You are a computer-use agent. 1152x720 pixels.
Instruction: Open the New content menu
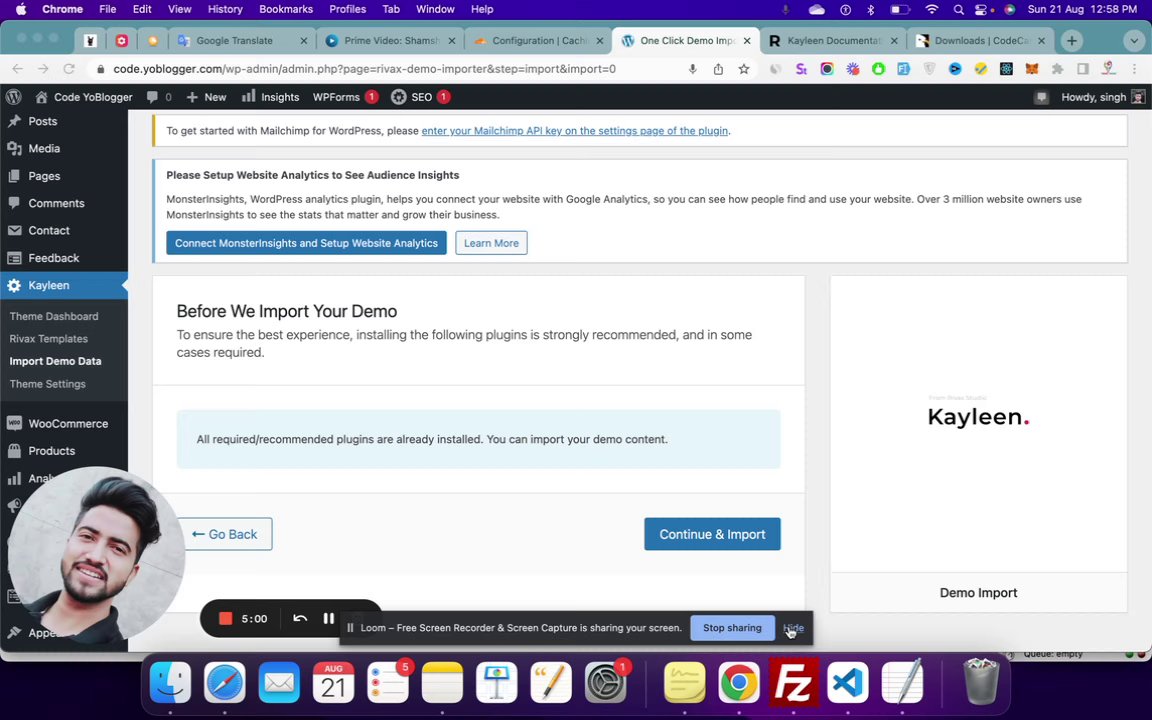tap(206, 97)
